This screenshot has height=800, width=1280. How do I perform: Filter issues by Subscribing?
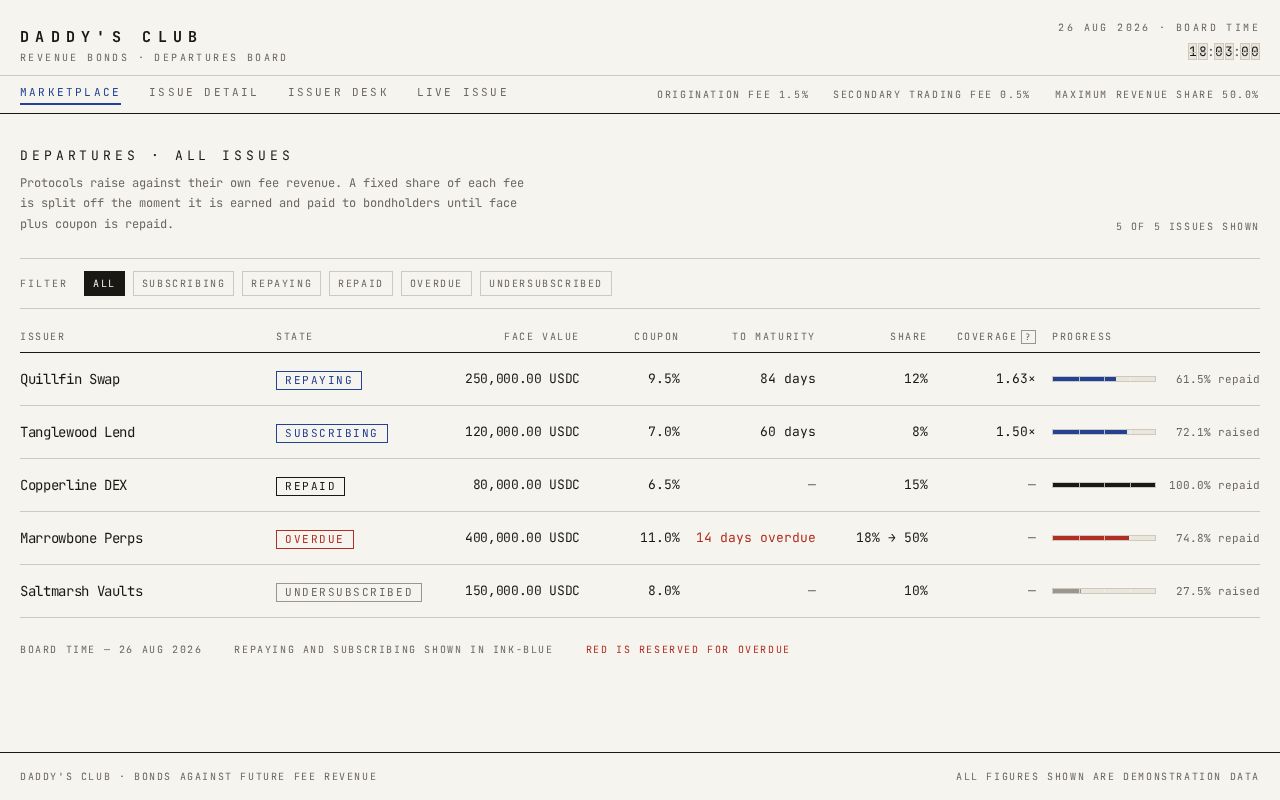point(183,284)
